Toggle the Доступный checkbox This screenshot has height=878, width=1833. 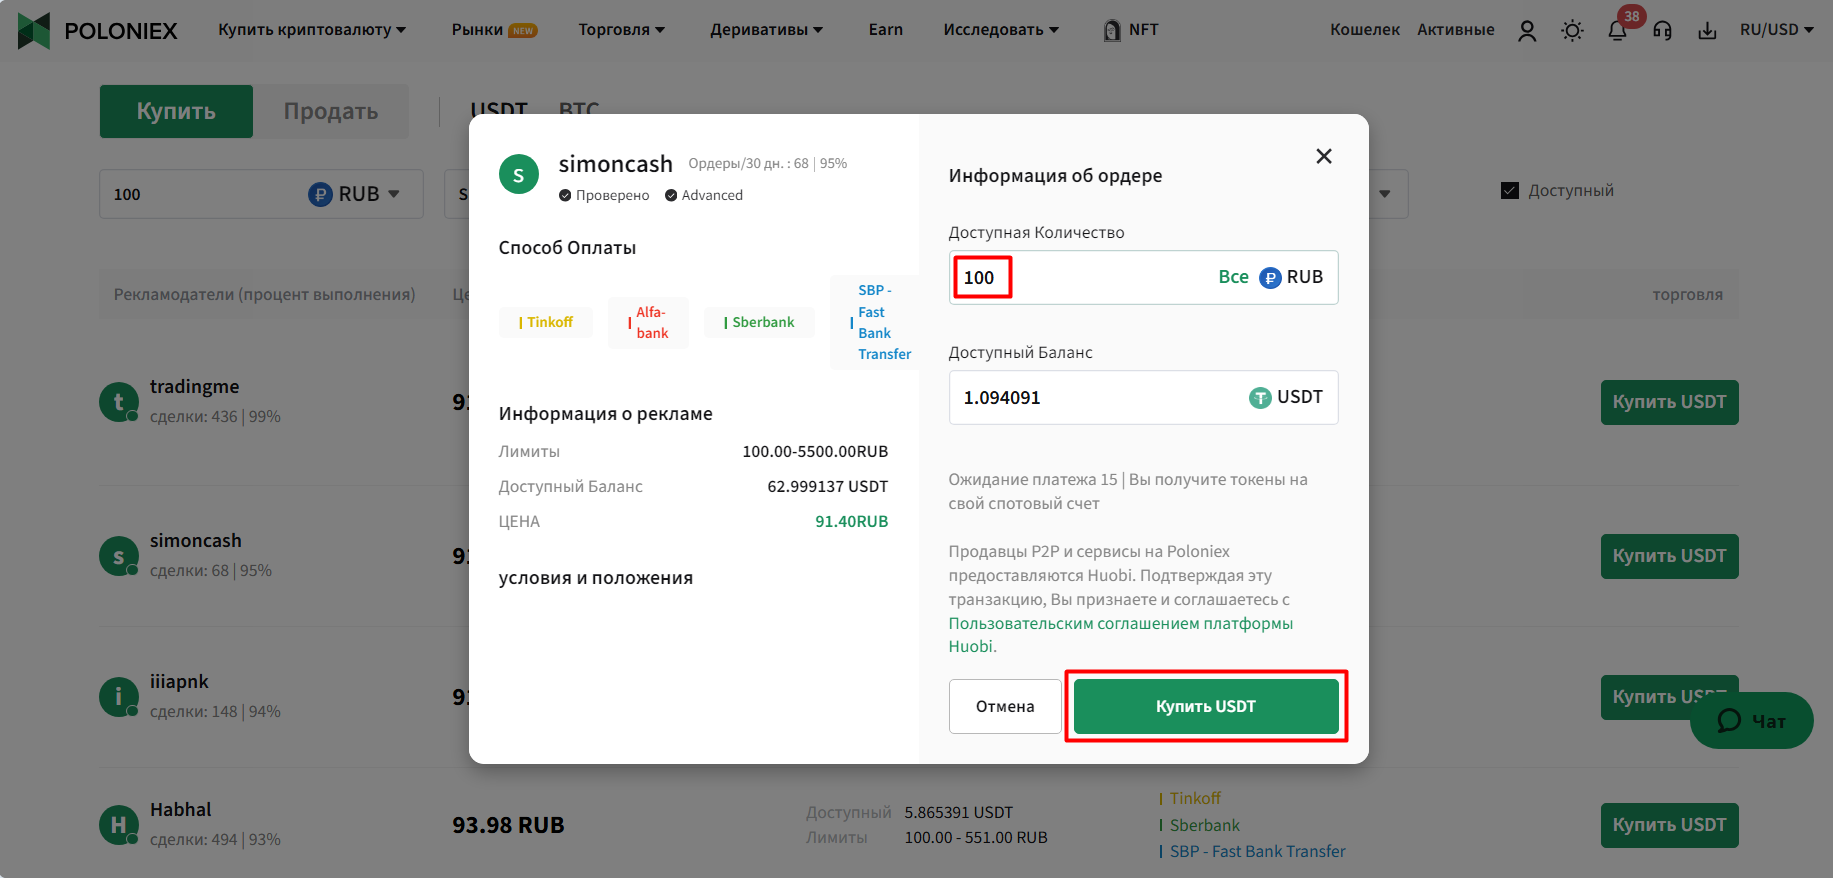point(1510,190)
